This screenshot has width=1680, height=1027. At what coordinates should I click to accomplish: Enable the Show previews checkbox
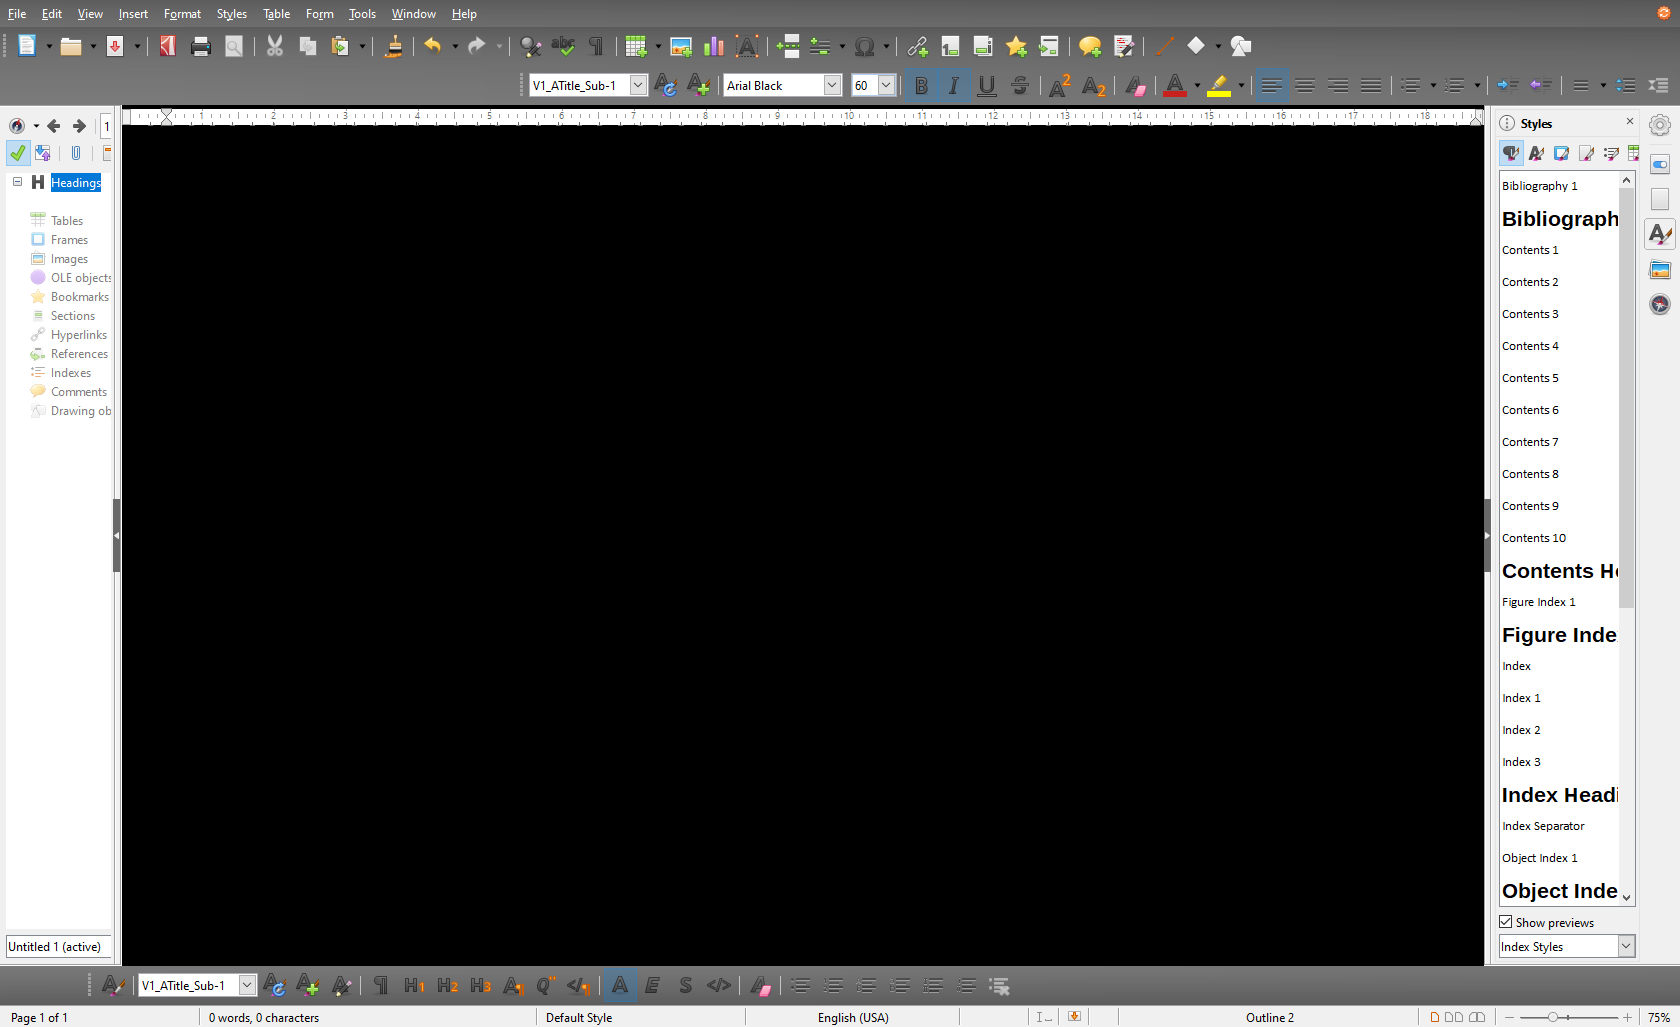click(x=1505, y=922)
